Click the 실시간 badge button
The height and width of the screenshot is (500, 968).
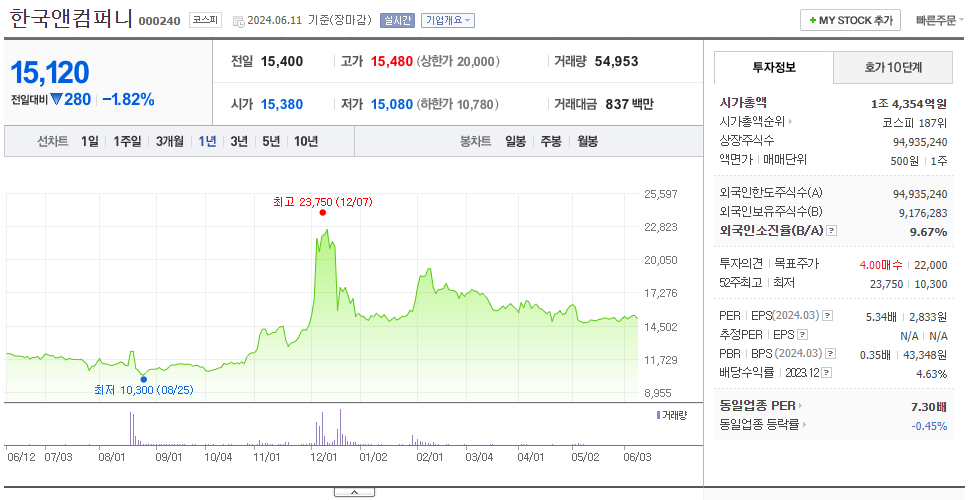[x=398, y=20]
